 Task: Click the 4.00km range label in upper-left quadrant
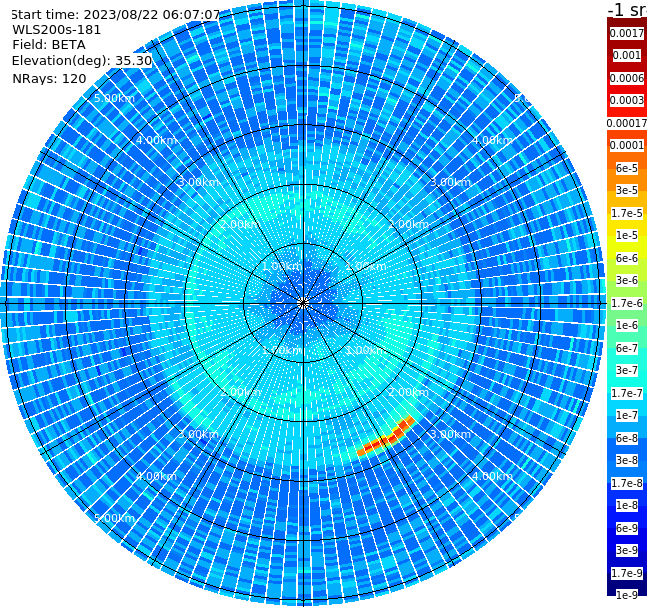(156, 140)
